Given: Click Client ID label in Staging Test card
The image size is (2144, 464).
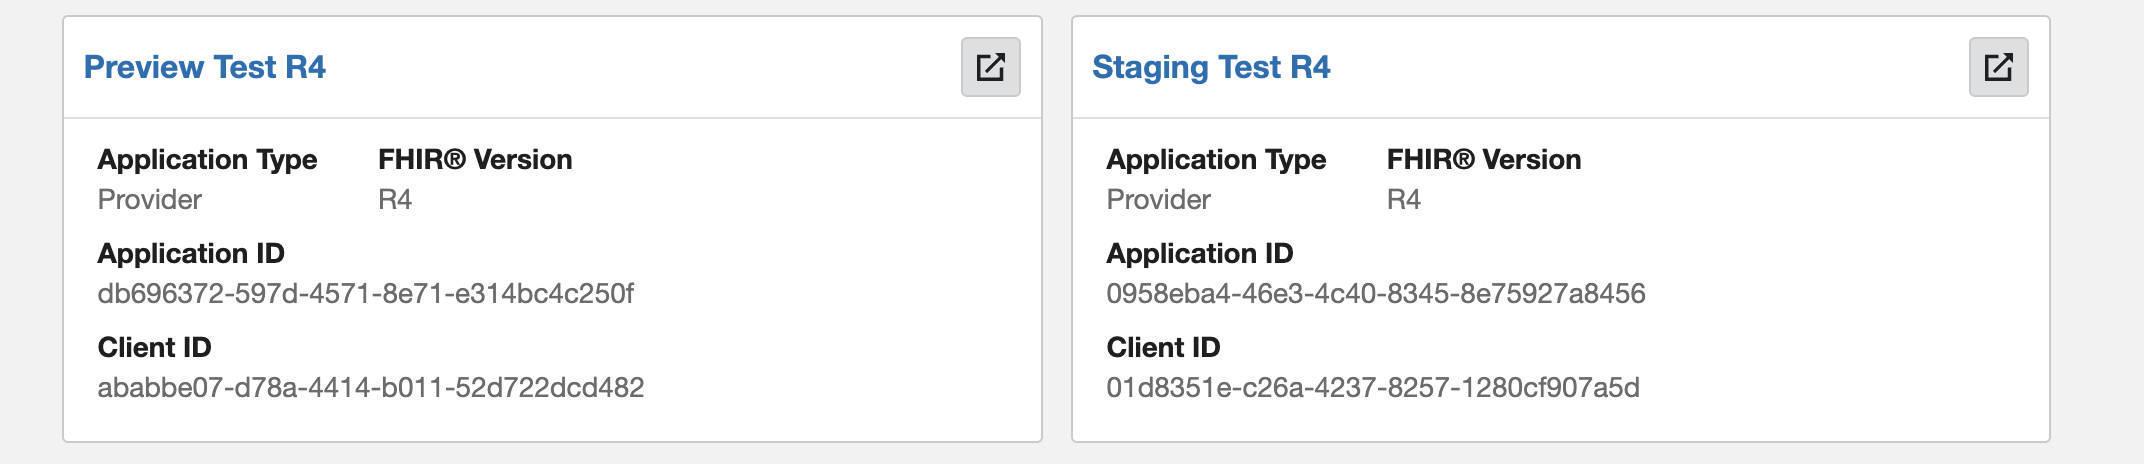Looking at the screenshot, I should (x=1163, y=348).
